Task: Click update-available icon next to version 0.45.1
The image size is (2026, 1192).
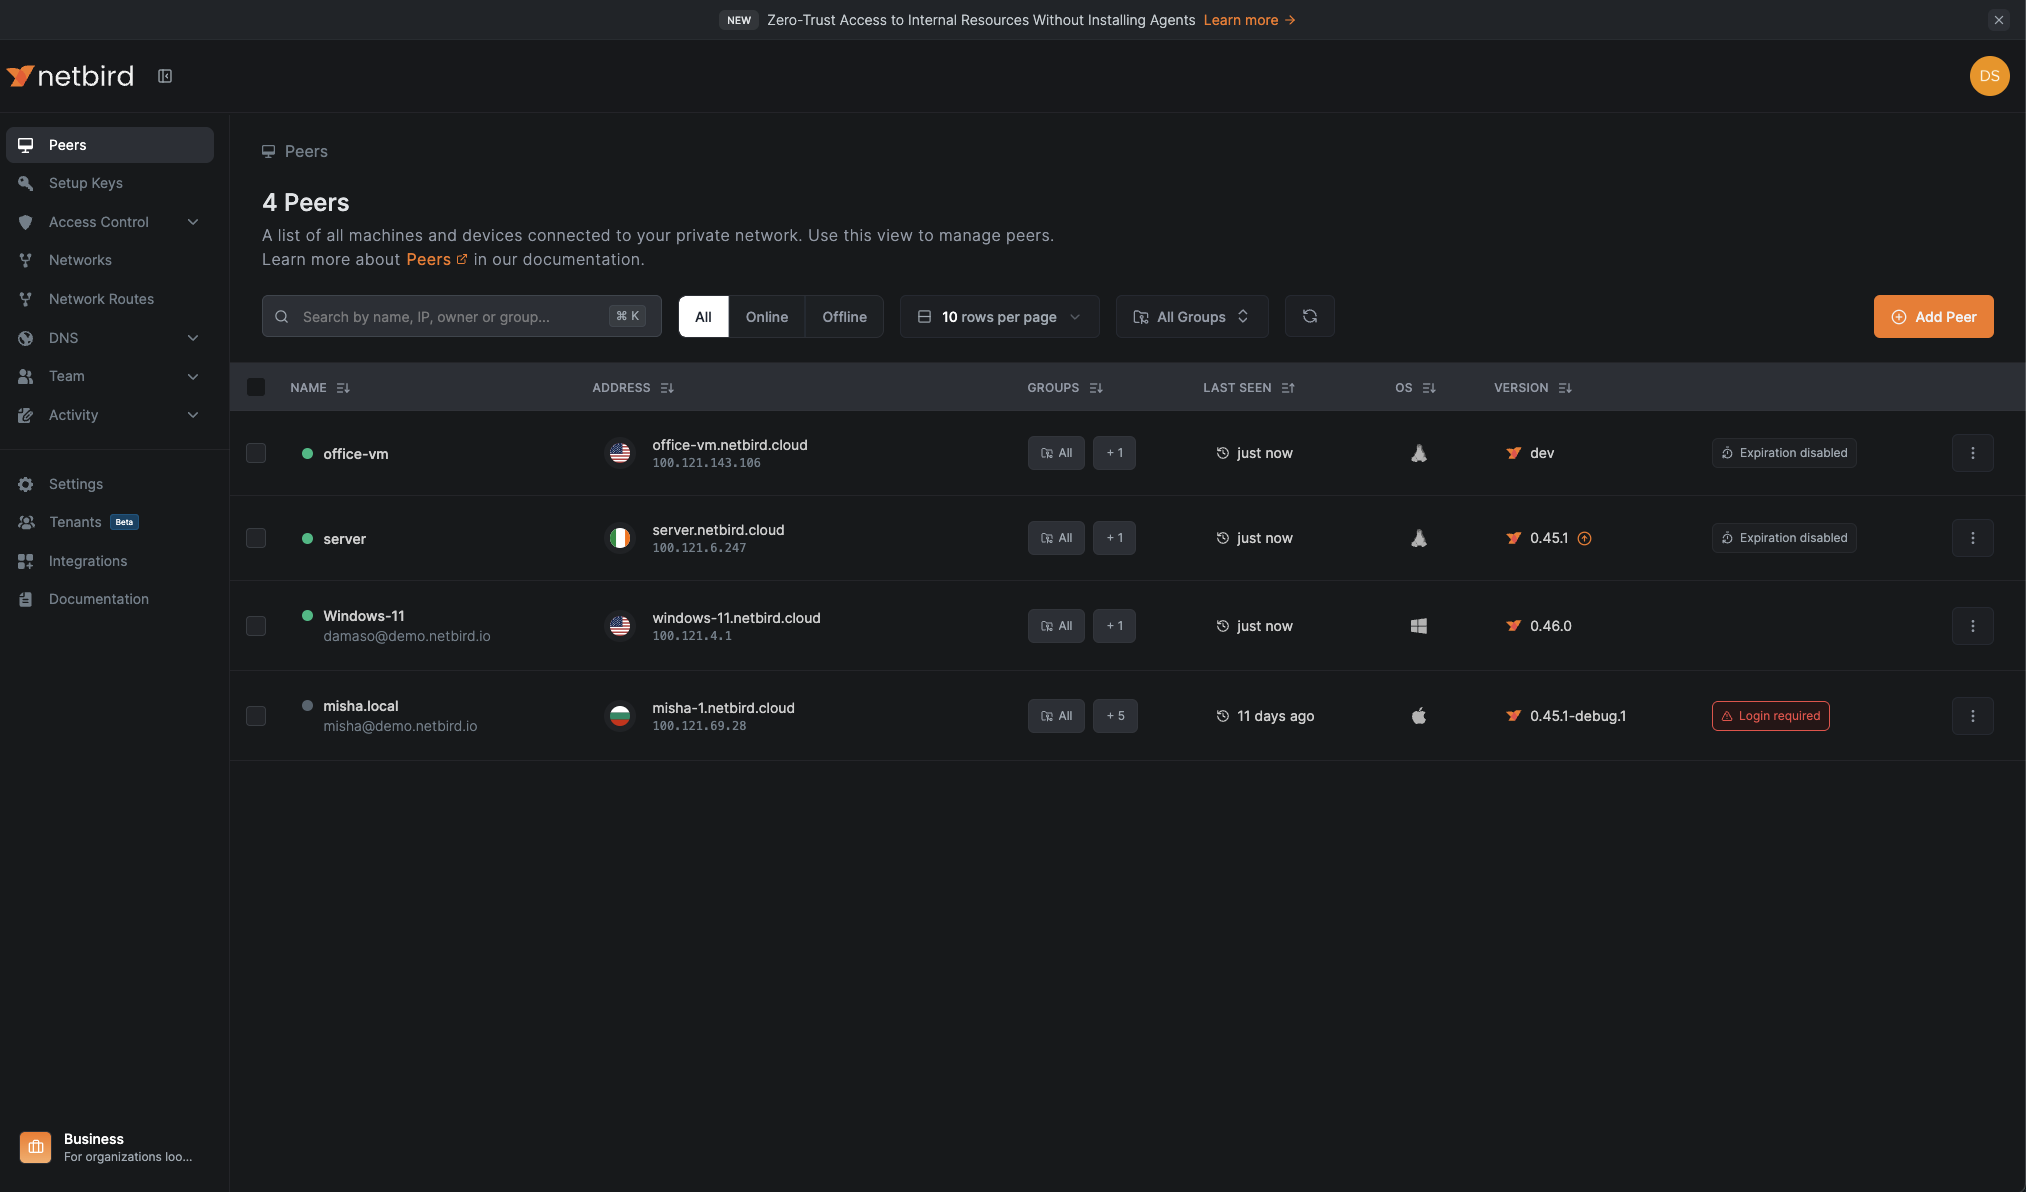Action: [x=1584, y=538]
